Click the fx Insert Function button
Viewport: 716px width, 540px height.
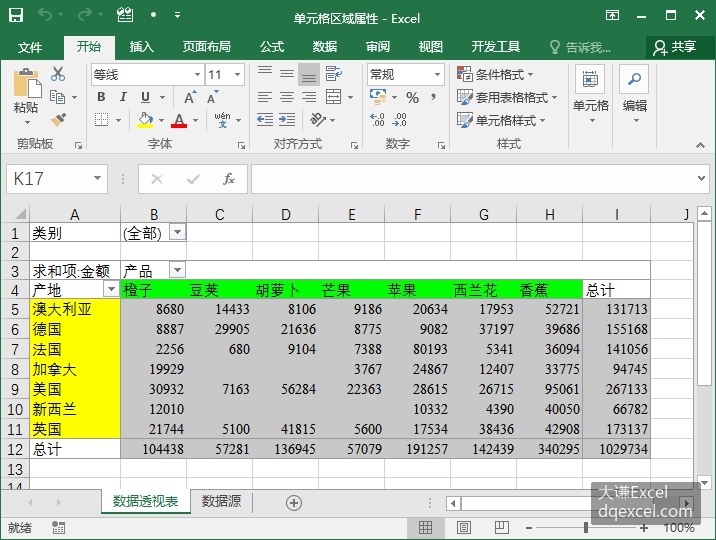[x=228, y=179]
